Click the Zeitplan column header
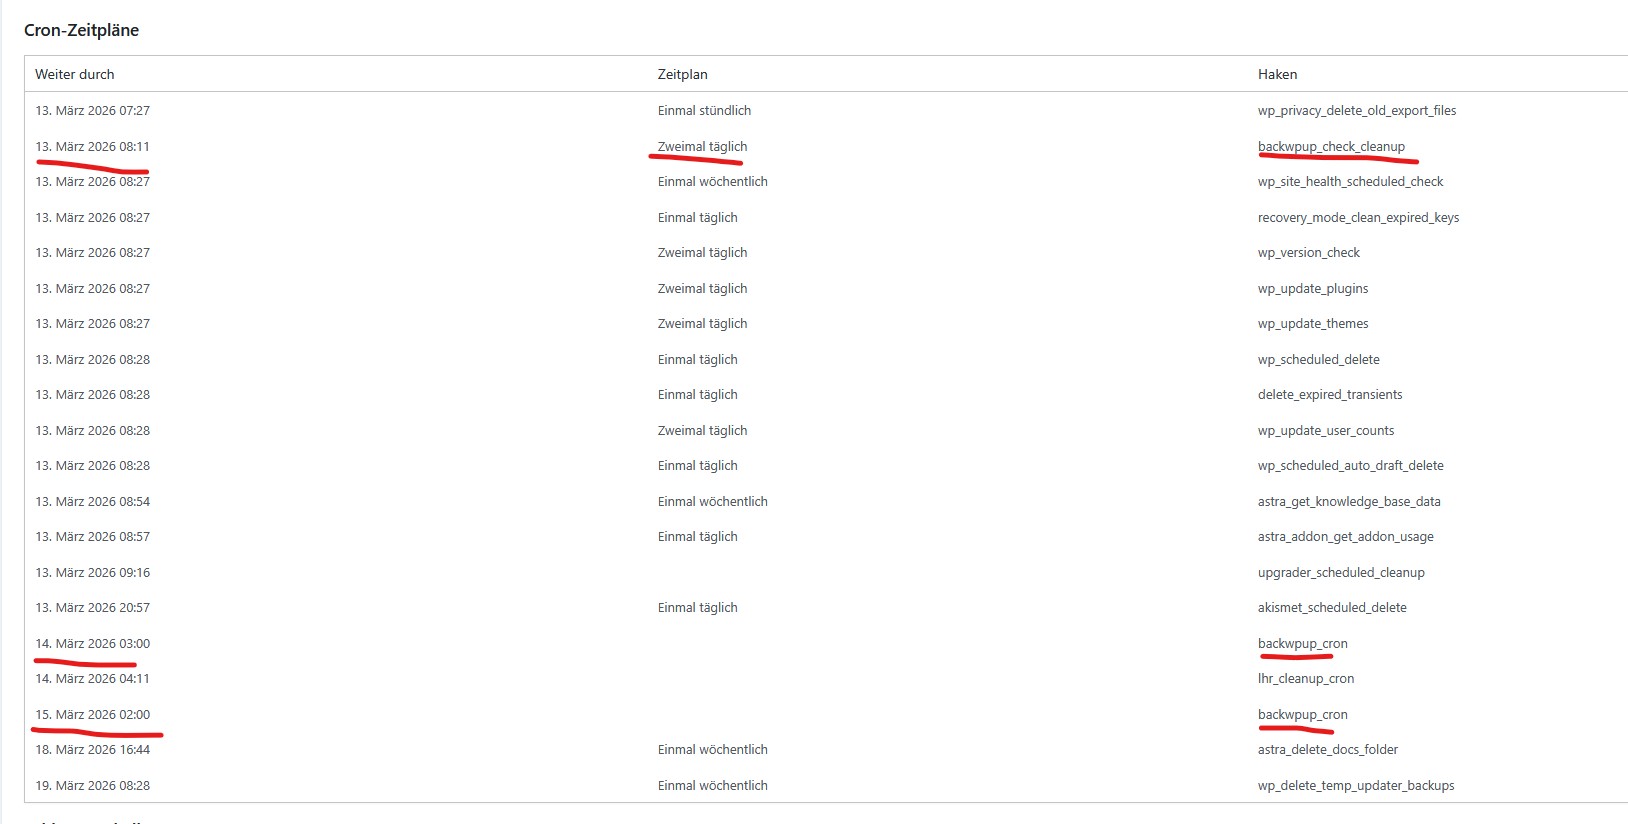The width and height of the screenshot is (1628, 824). (x=683, y=74)
